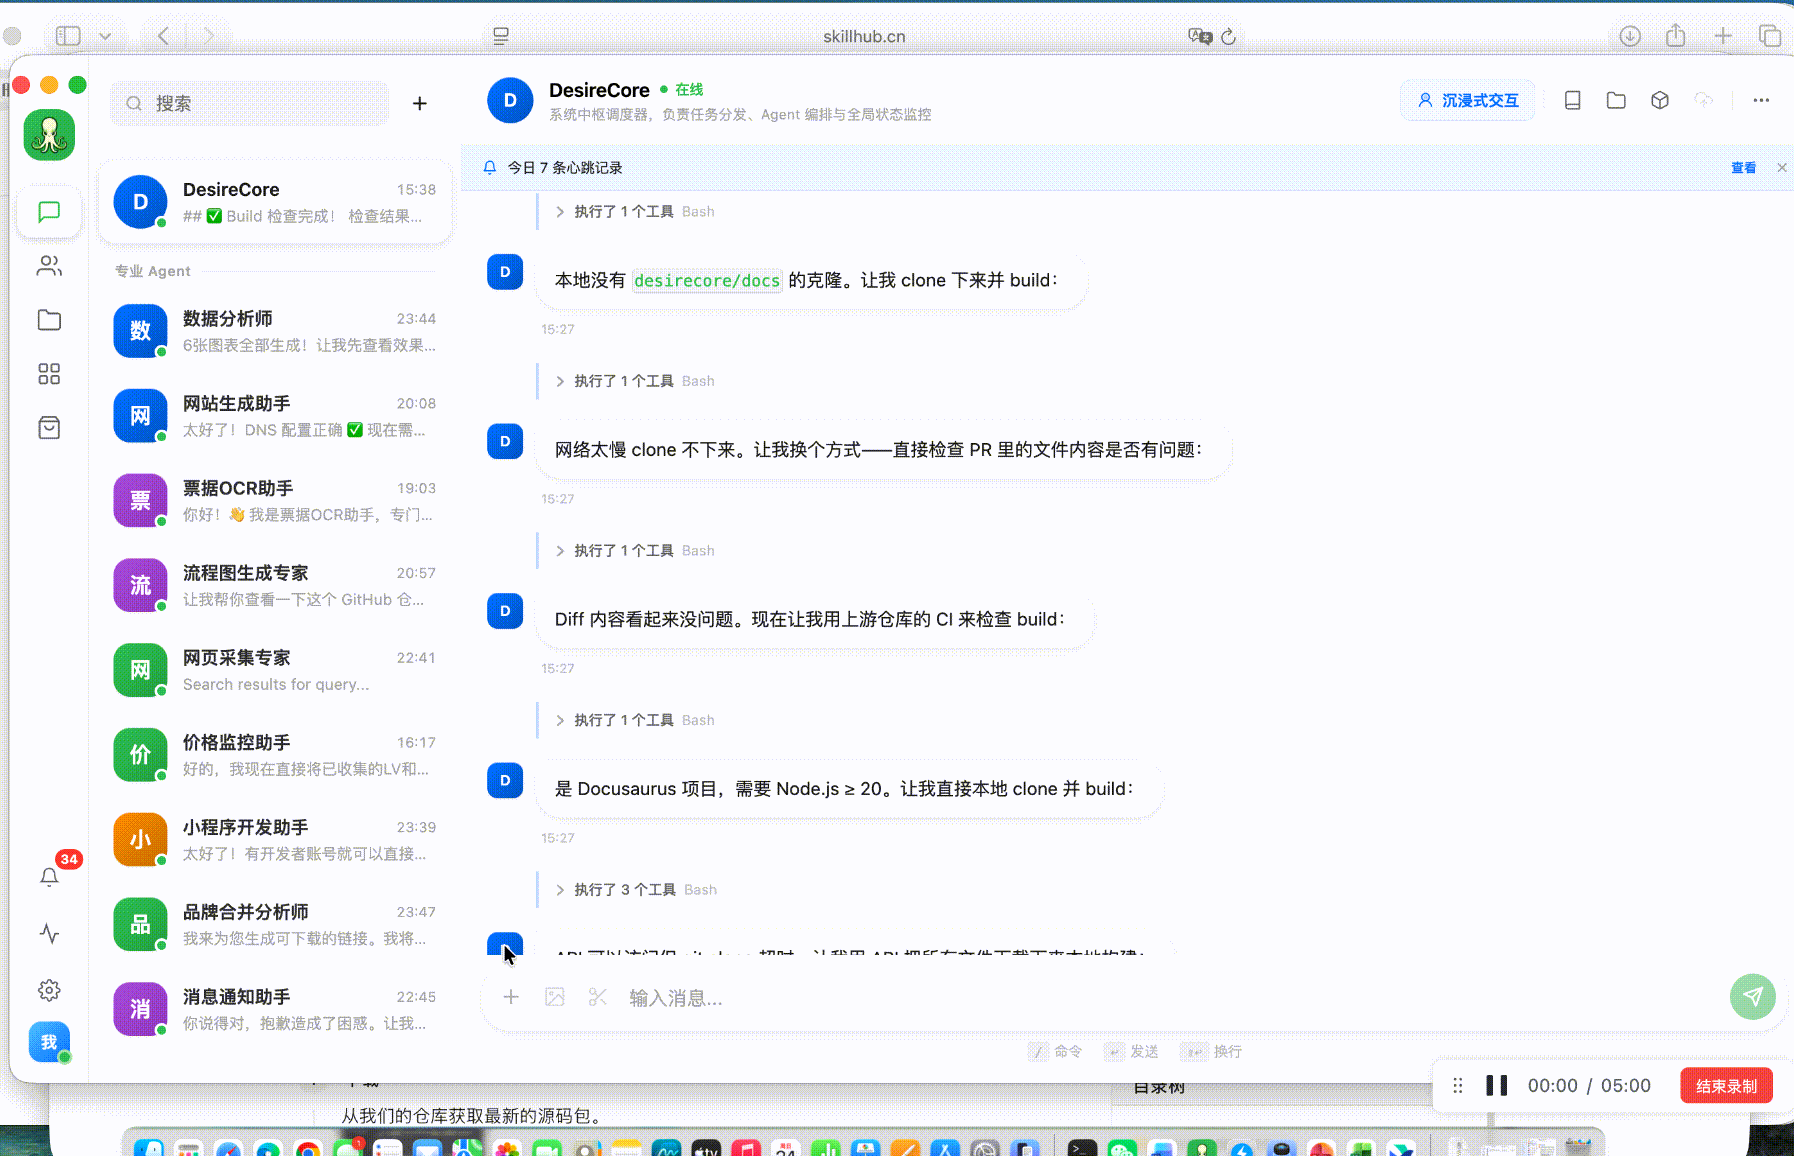The image size is (1794, 1156).
Task: Open the folder icon in left sidebar
Action: tap(49, 320)
